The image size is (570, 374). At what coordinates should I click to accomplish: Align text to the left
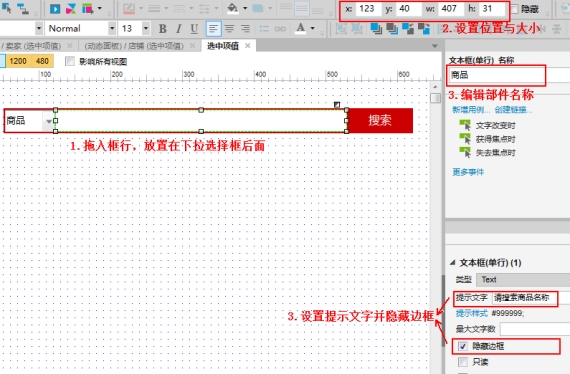click(213, 29)
